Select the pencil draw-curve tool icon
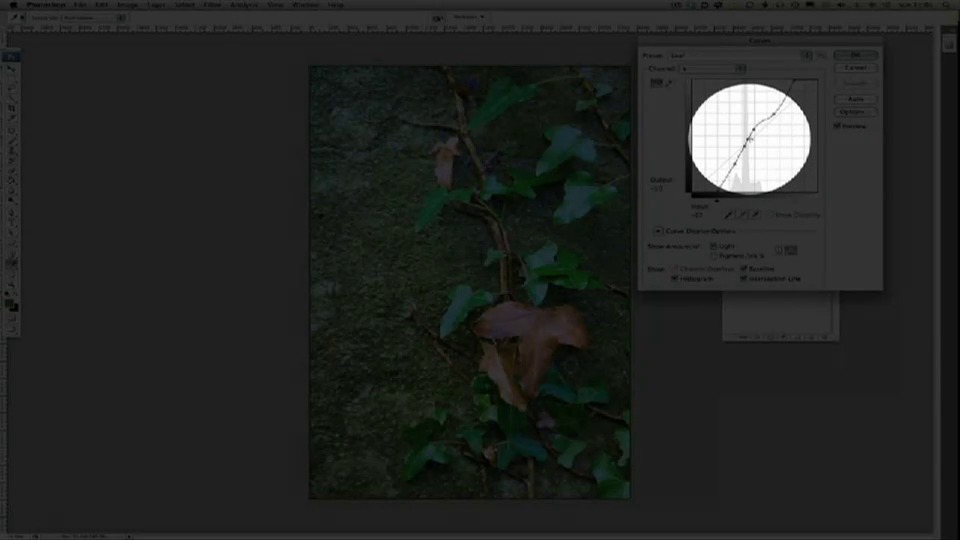Screen dimensions: 960x540 pyautogui.click(x=669, y=83)
